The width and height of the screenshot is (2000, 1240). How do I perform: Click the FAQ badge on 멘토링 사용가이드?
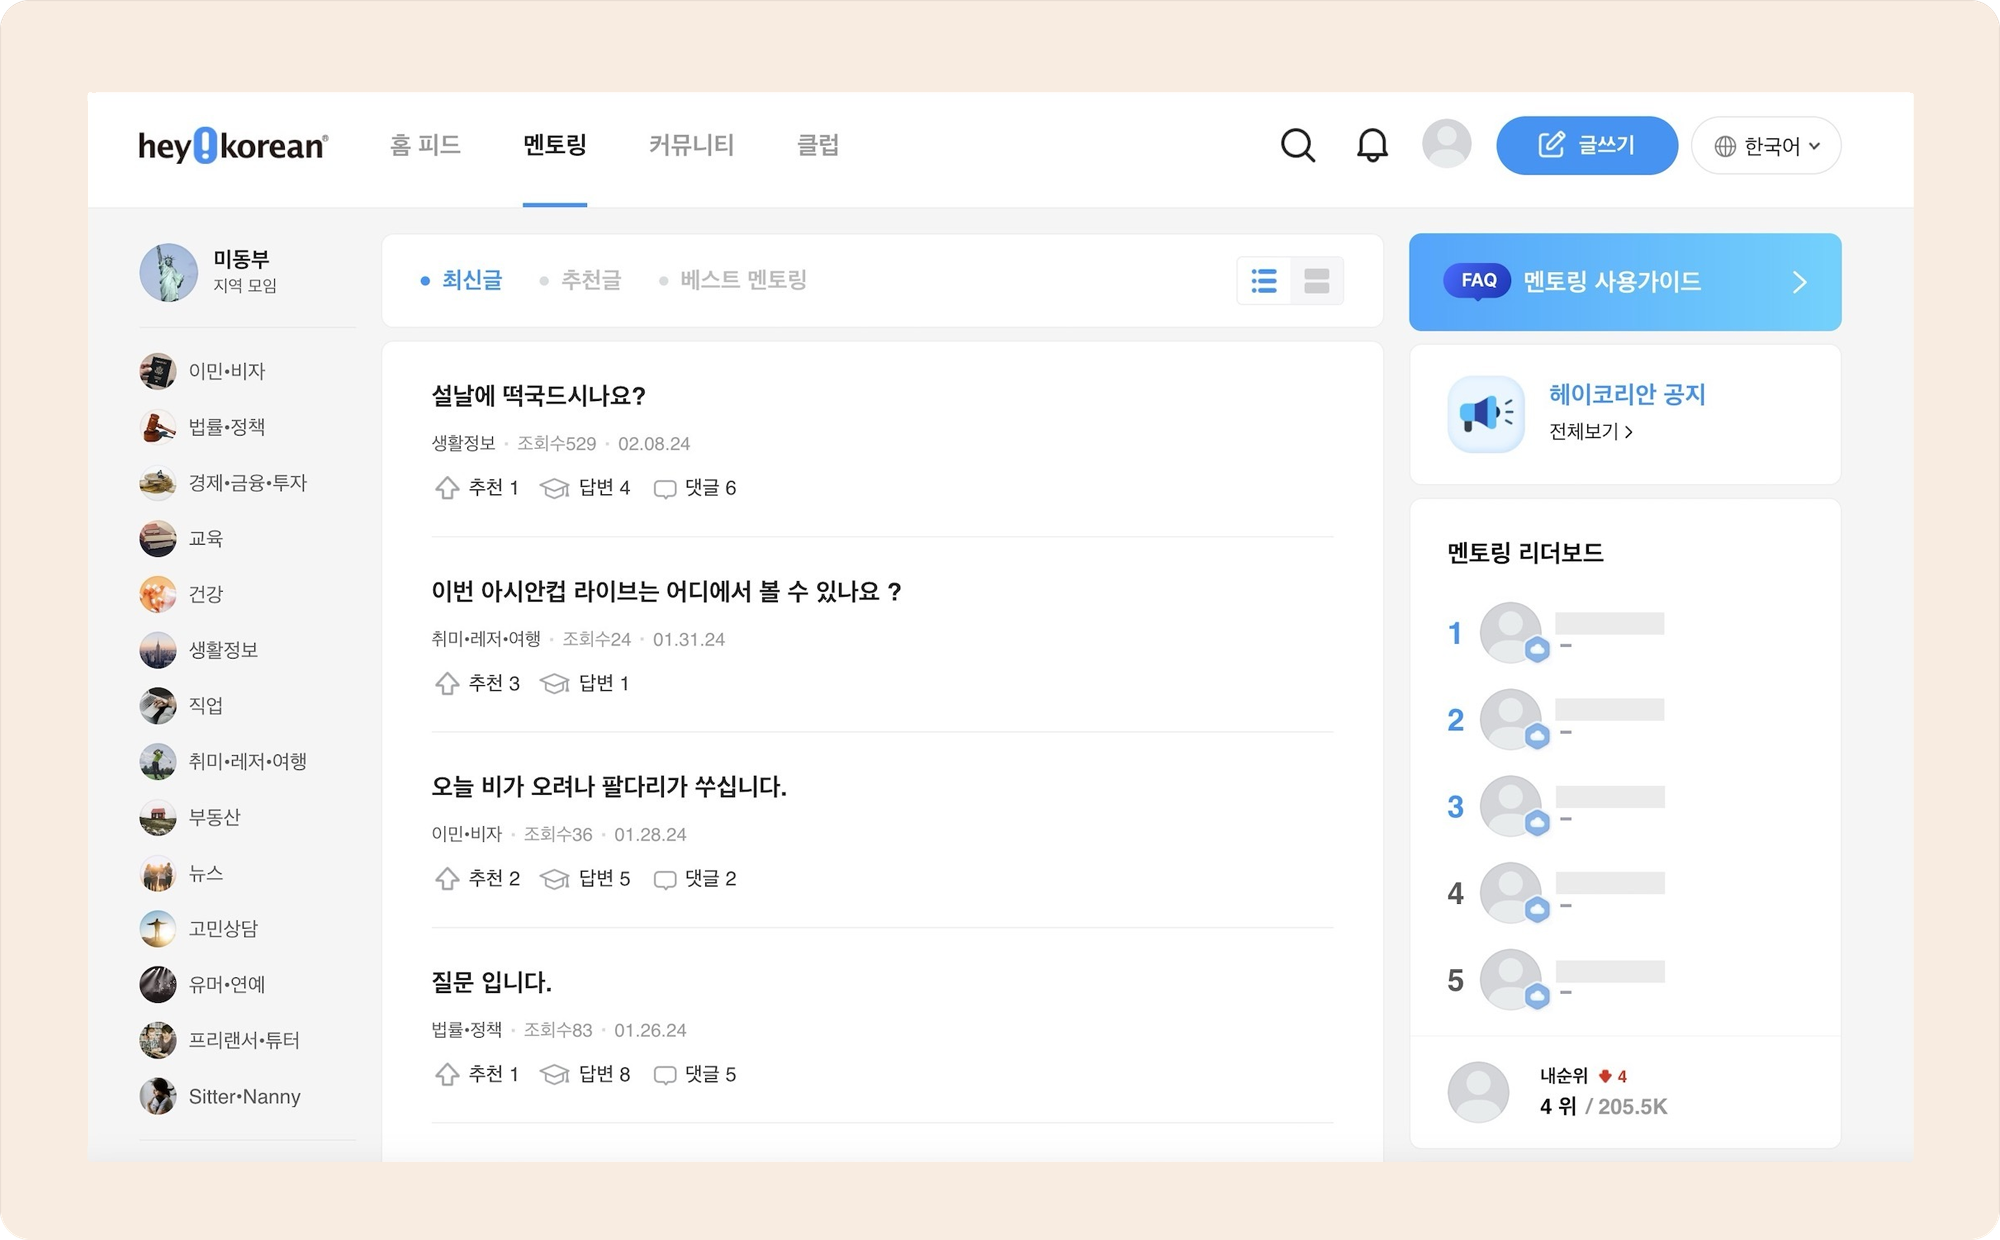click(1478, 281)
